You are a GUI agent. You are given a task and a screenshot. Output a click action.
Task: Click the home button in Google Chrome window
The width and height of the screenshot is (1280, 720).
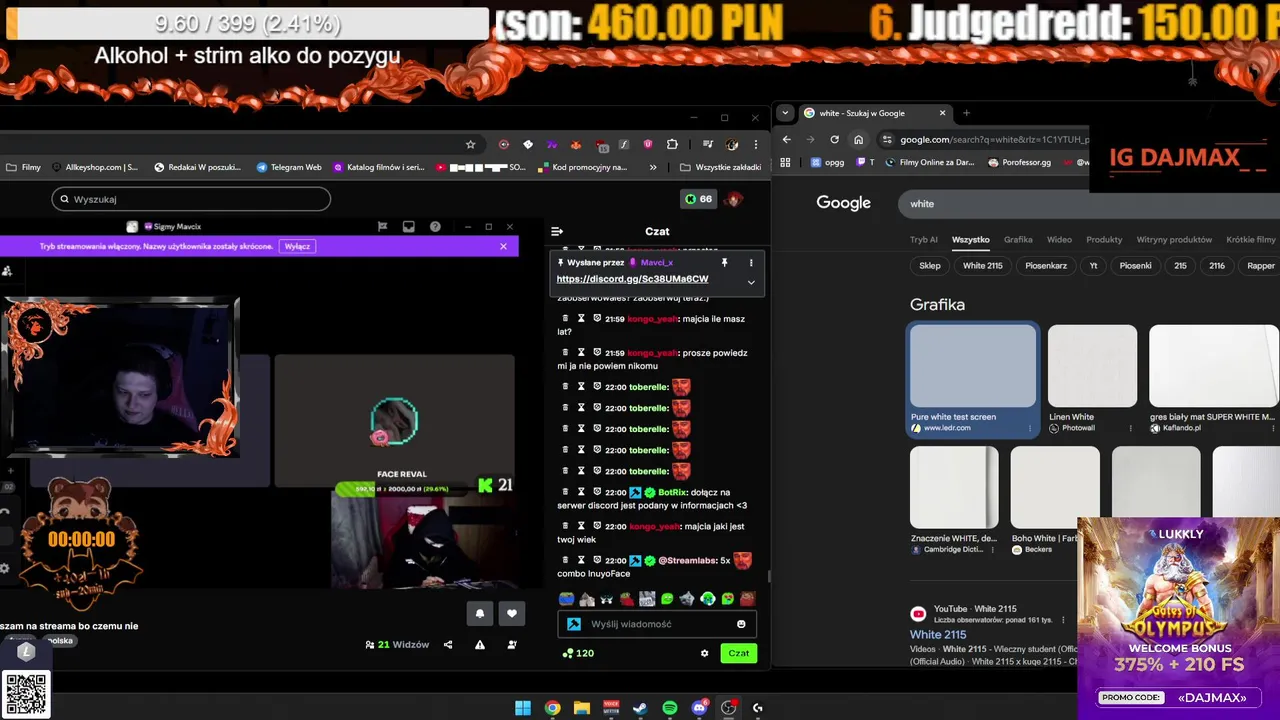858,140
